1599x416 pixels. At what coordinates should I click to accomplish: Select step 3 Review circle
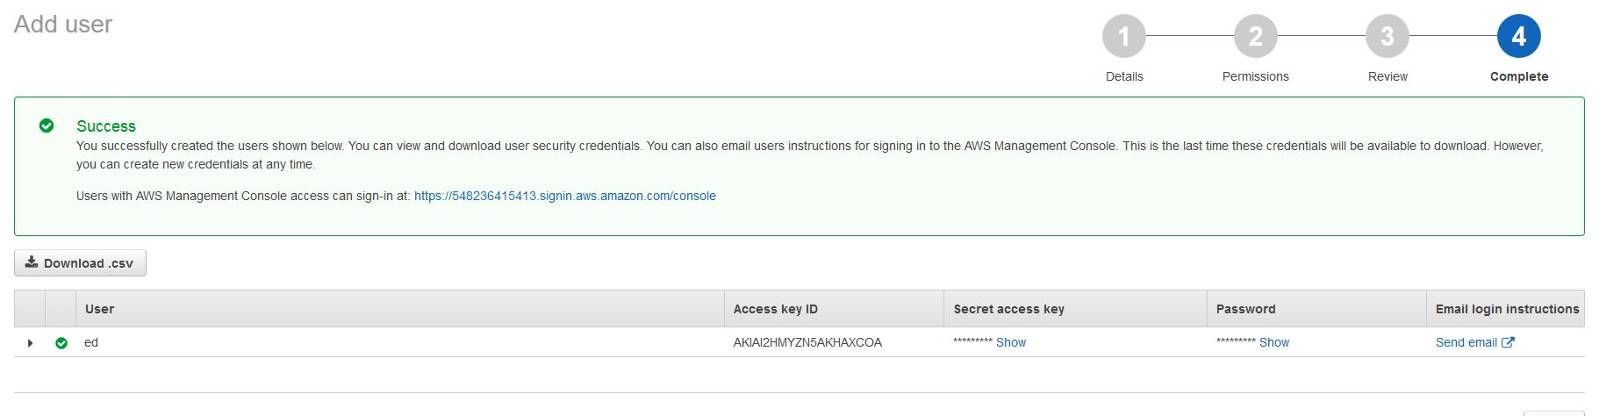(1387, 37)
